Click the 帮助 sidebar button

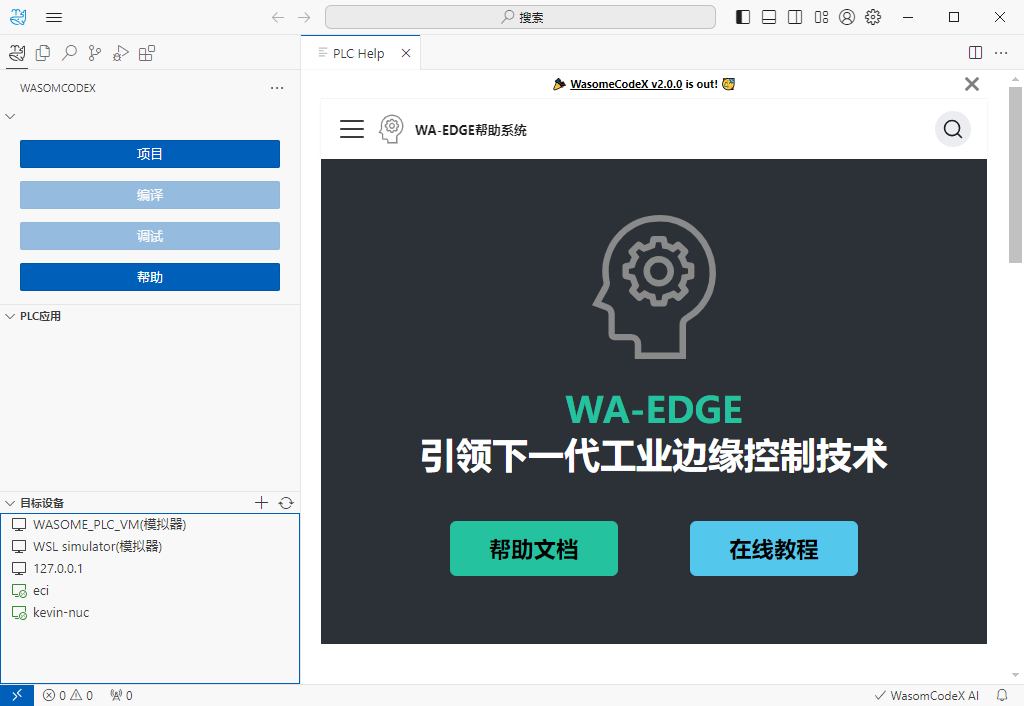click(x=150, y=277)
